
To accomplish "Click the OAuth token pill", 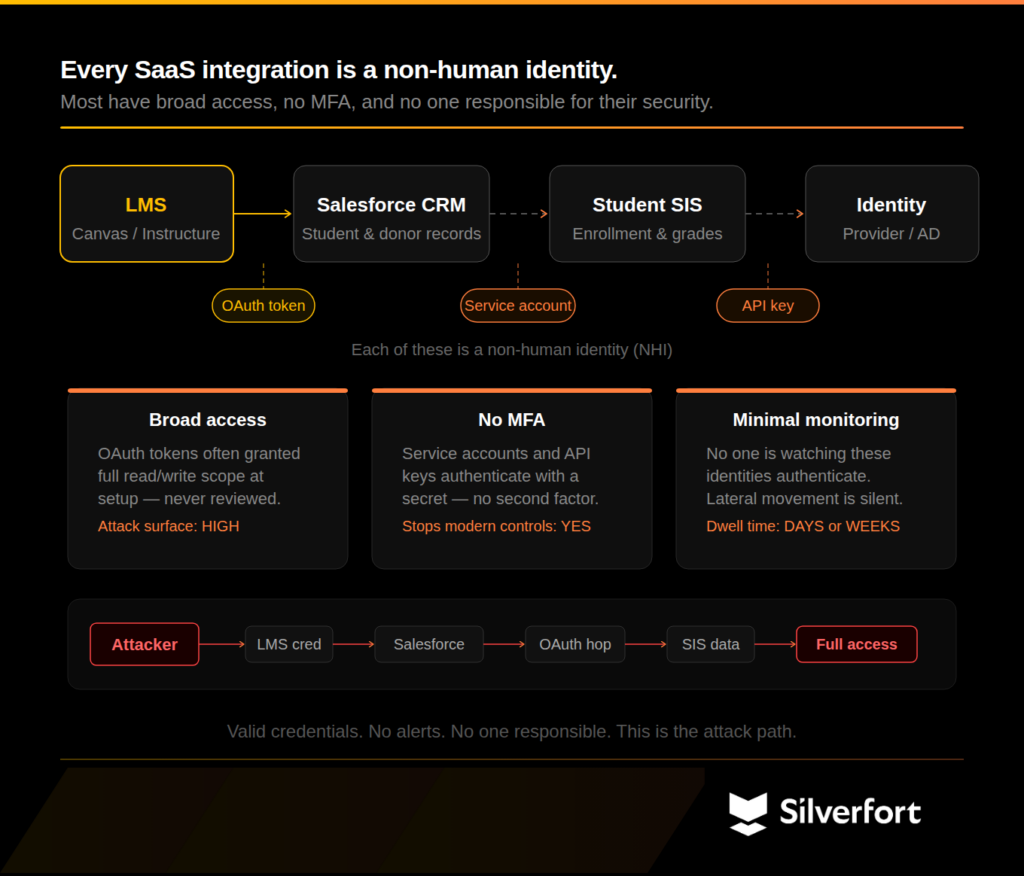I will 263,306.
